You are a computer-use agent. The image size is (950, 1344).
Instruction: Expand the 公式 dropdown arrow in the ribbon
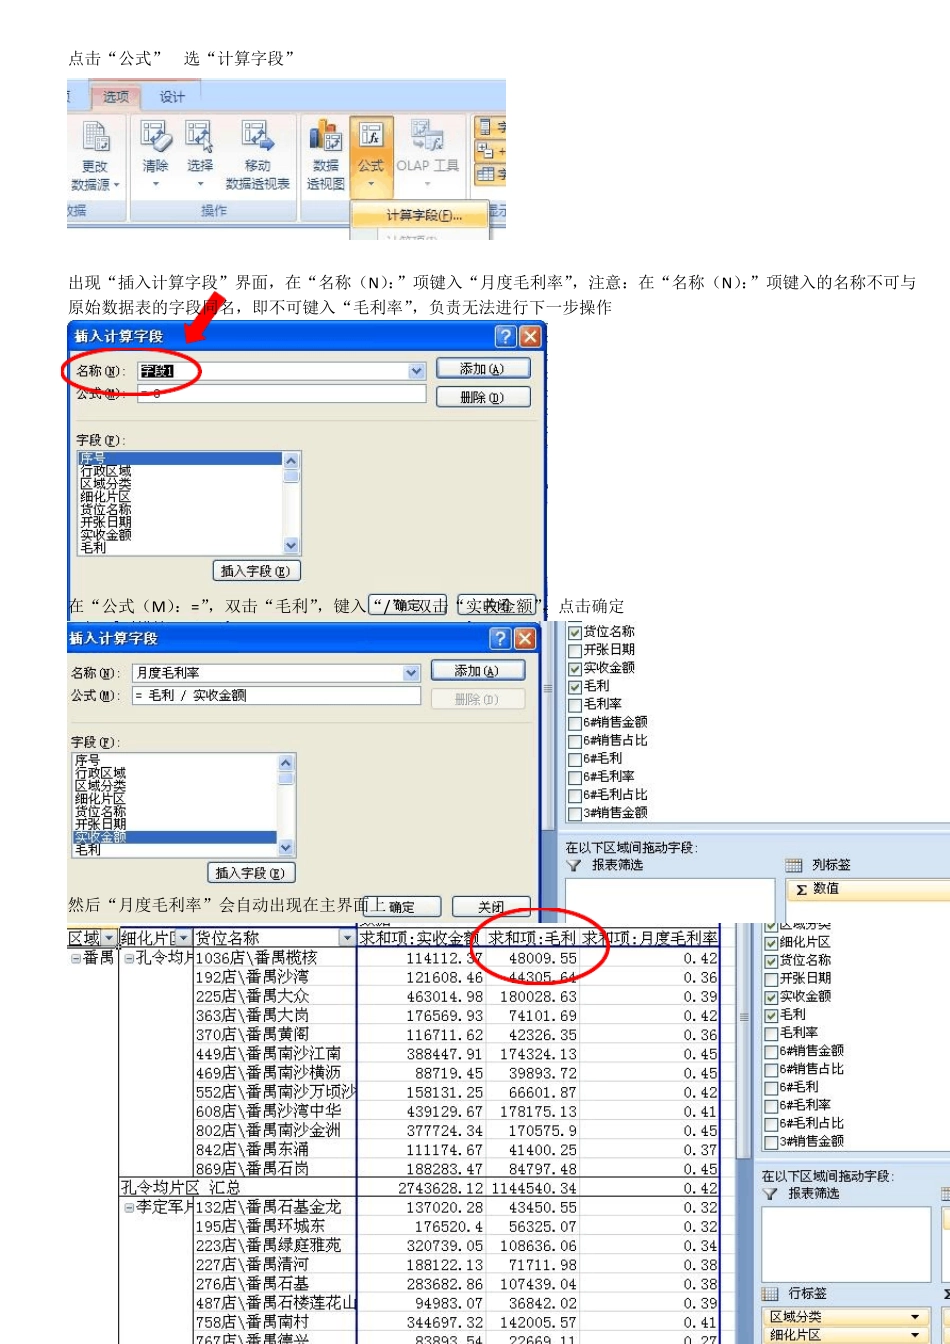click(371, 184)
